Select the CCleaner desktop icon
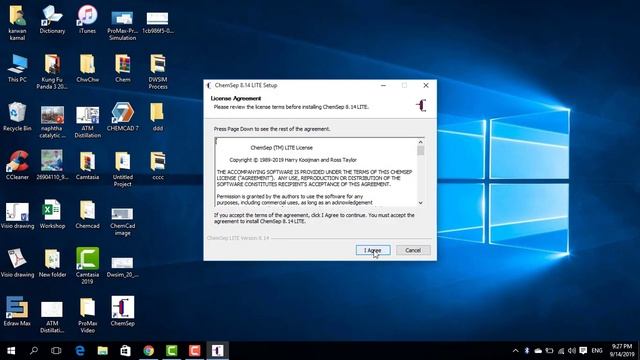The image size is (640, 360). coord(17,165)
